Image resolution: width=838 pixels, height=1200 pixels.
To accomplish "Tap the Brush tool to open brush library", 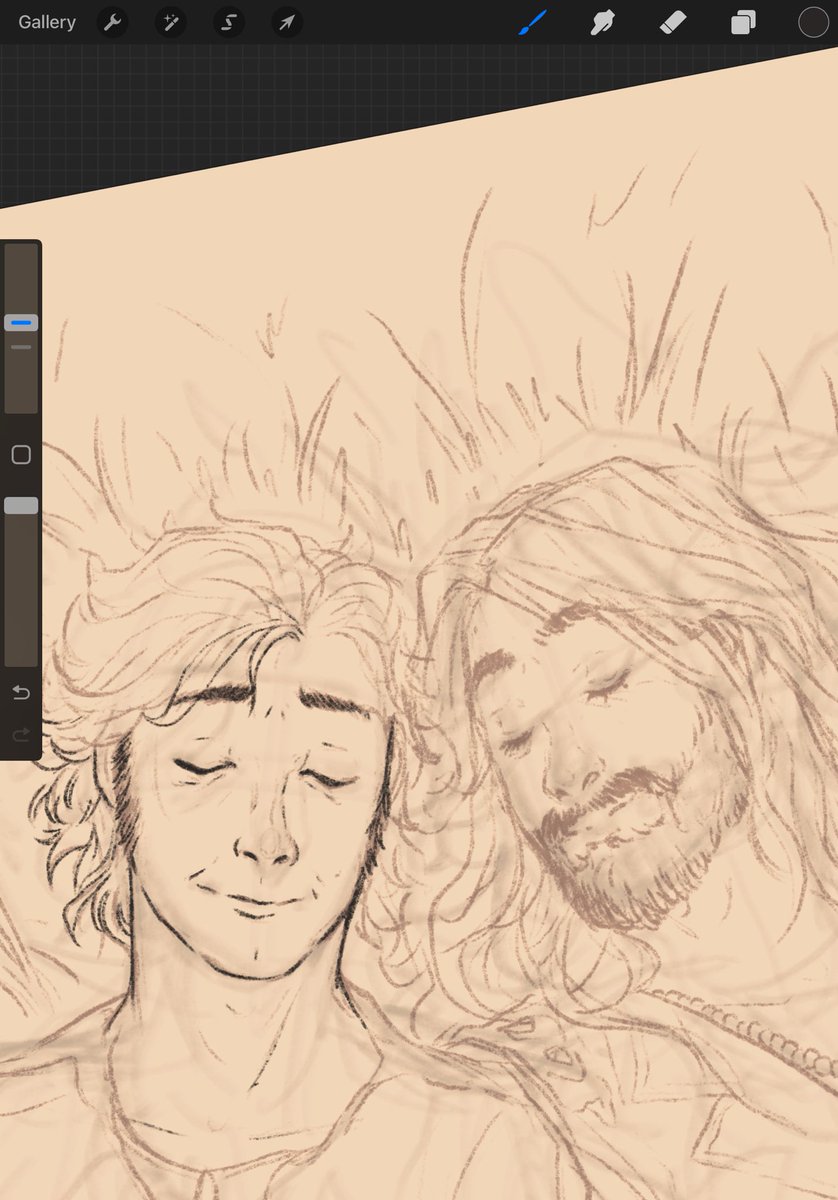I will pos(531,22).
